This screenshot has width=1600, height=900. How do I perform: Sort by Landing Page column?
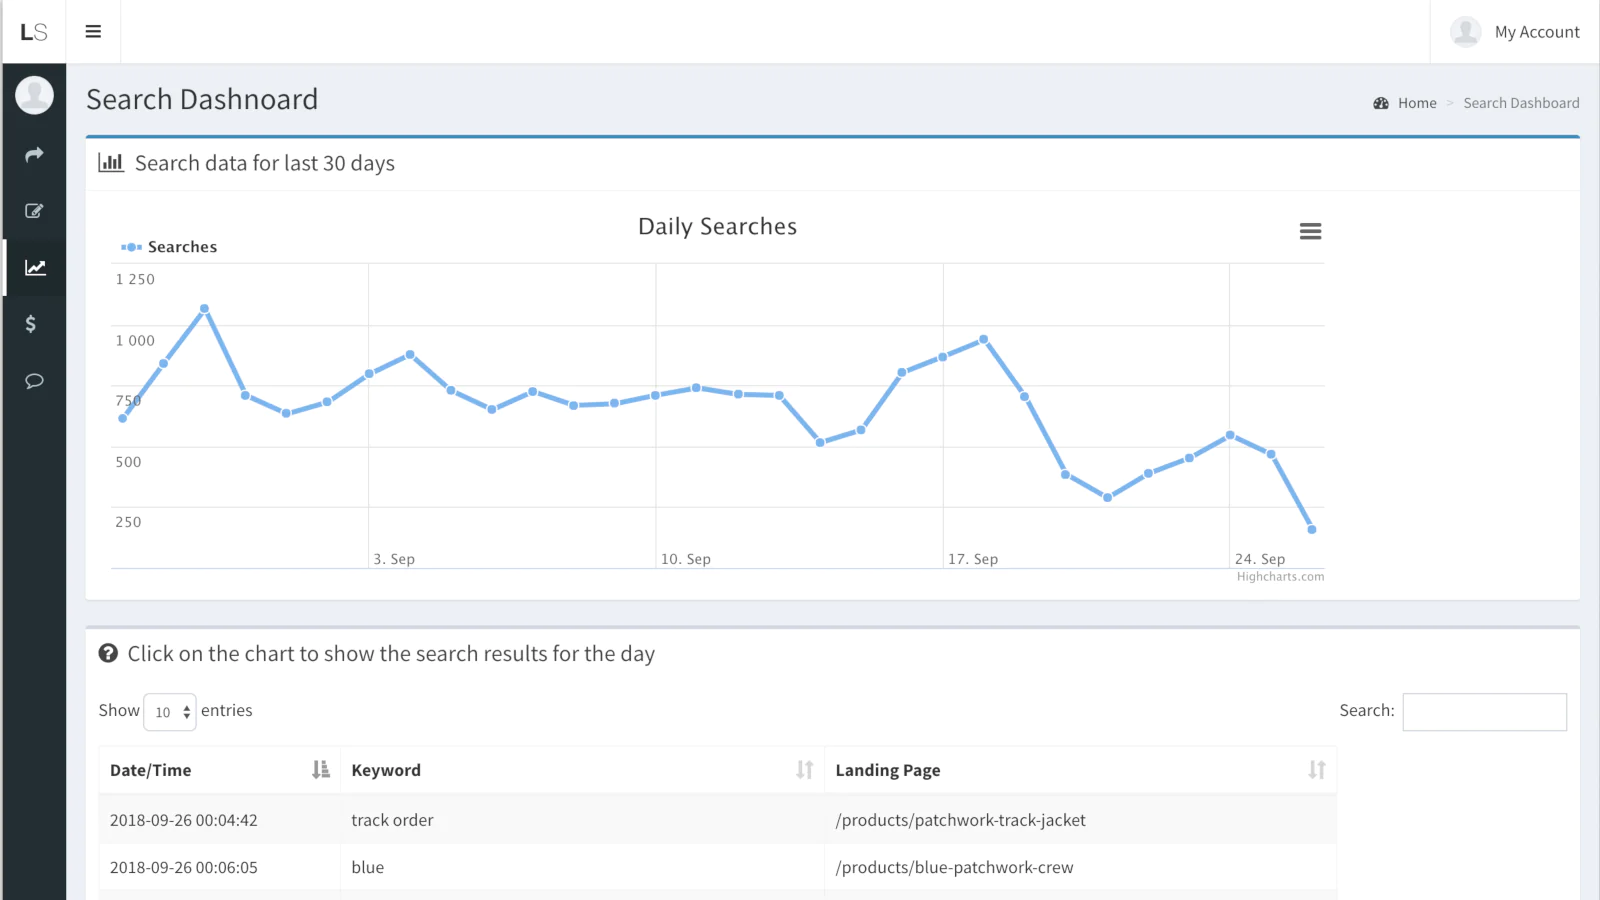tap(1080, 770)
